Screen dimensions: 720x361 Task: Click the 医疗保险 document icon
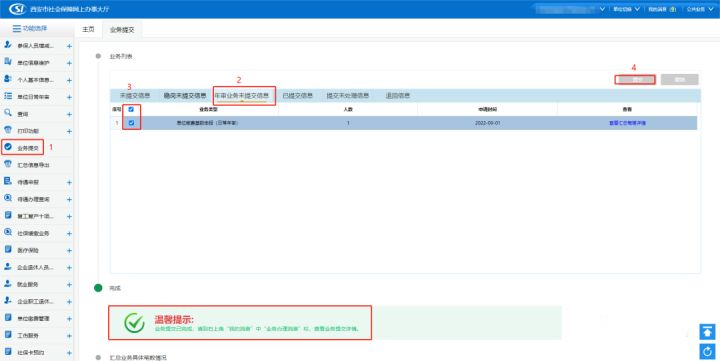click(8, 249)
